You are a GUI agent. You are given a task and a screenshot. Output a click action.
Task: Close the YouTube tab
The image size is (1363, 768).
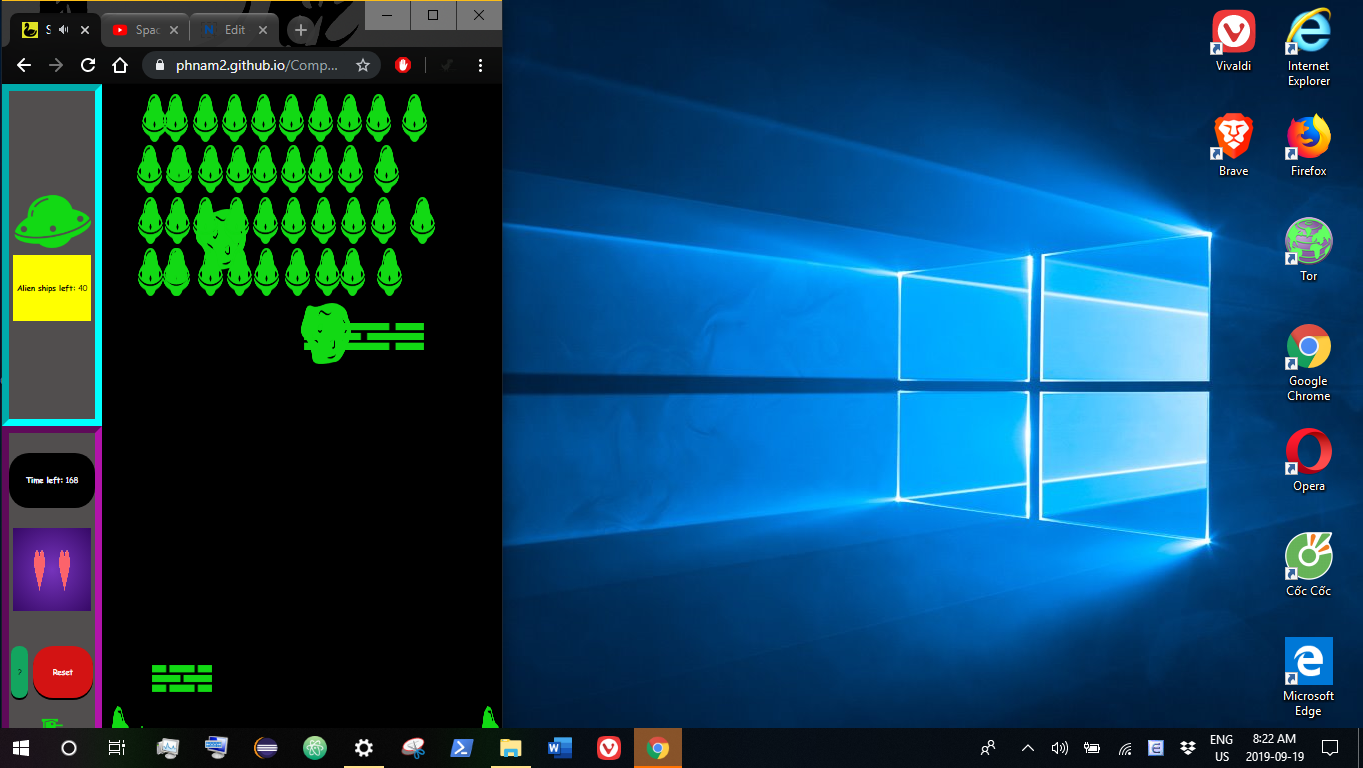pos(173,30)
